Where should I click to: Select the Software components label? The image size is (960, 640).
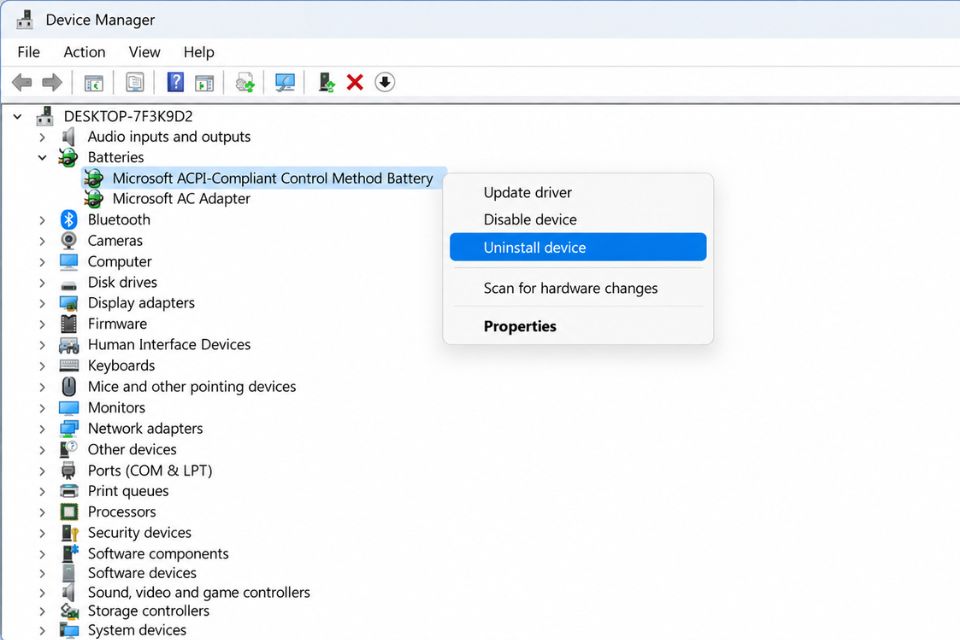coord(158,554)
